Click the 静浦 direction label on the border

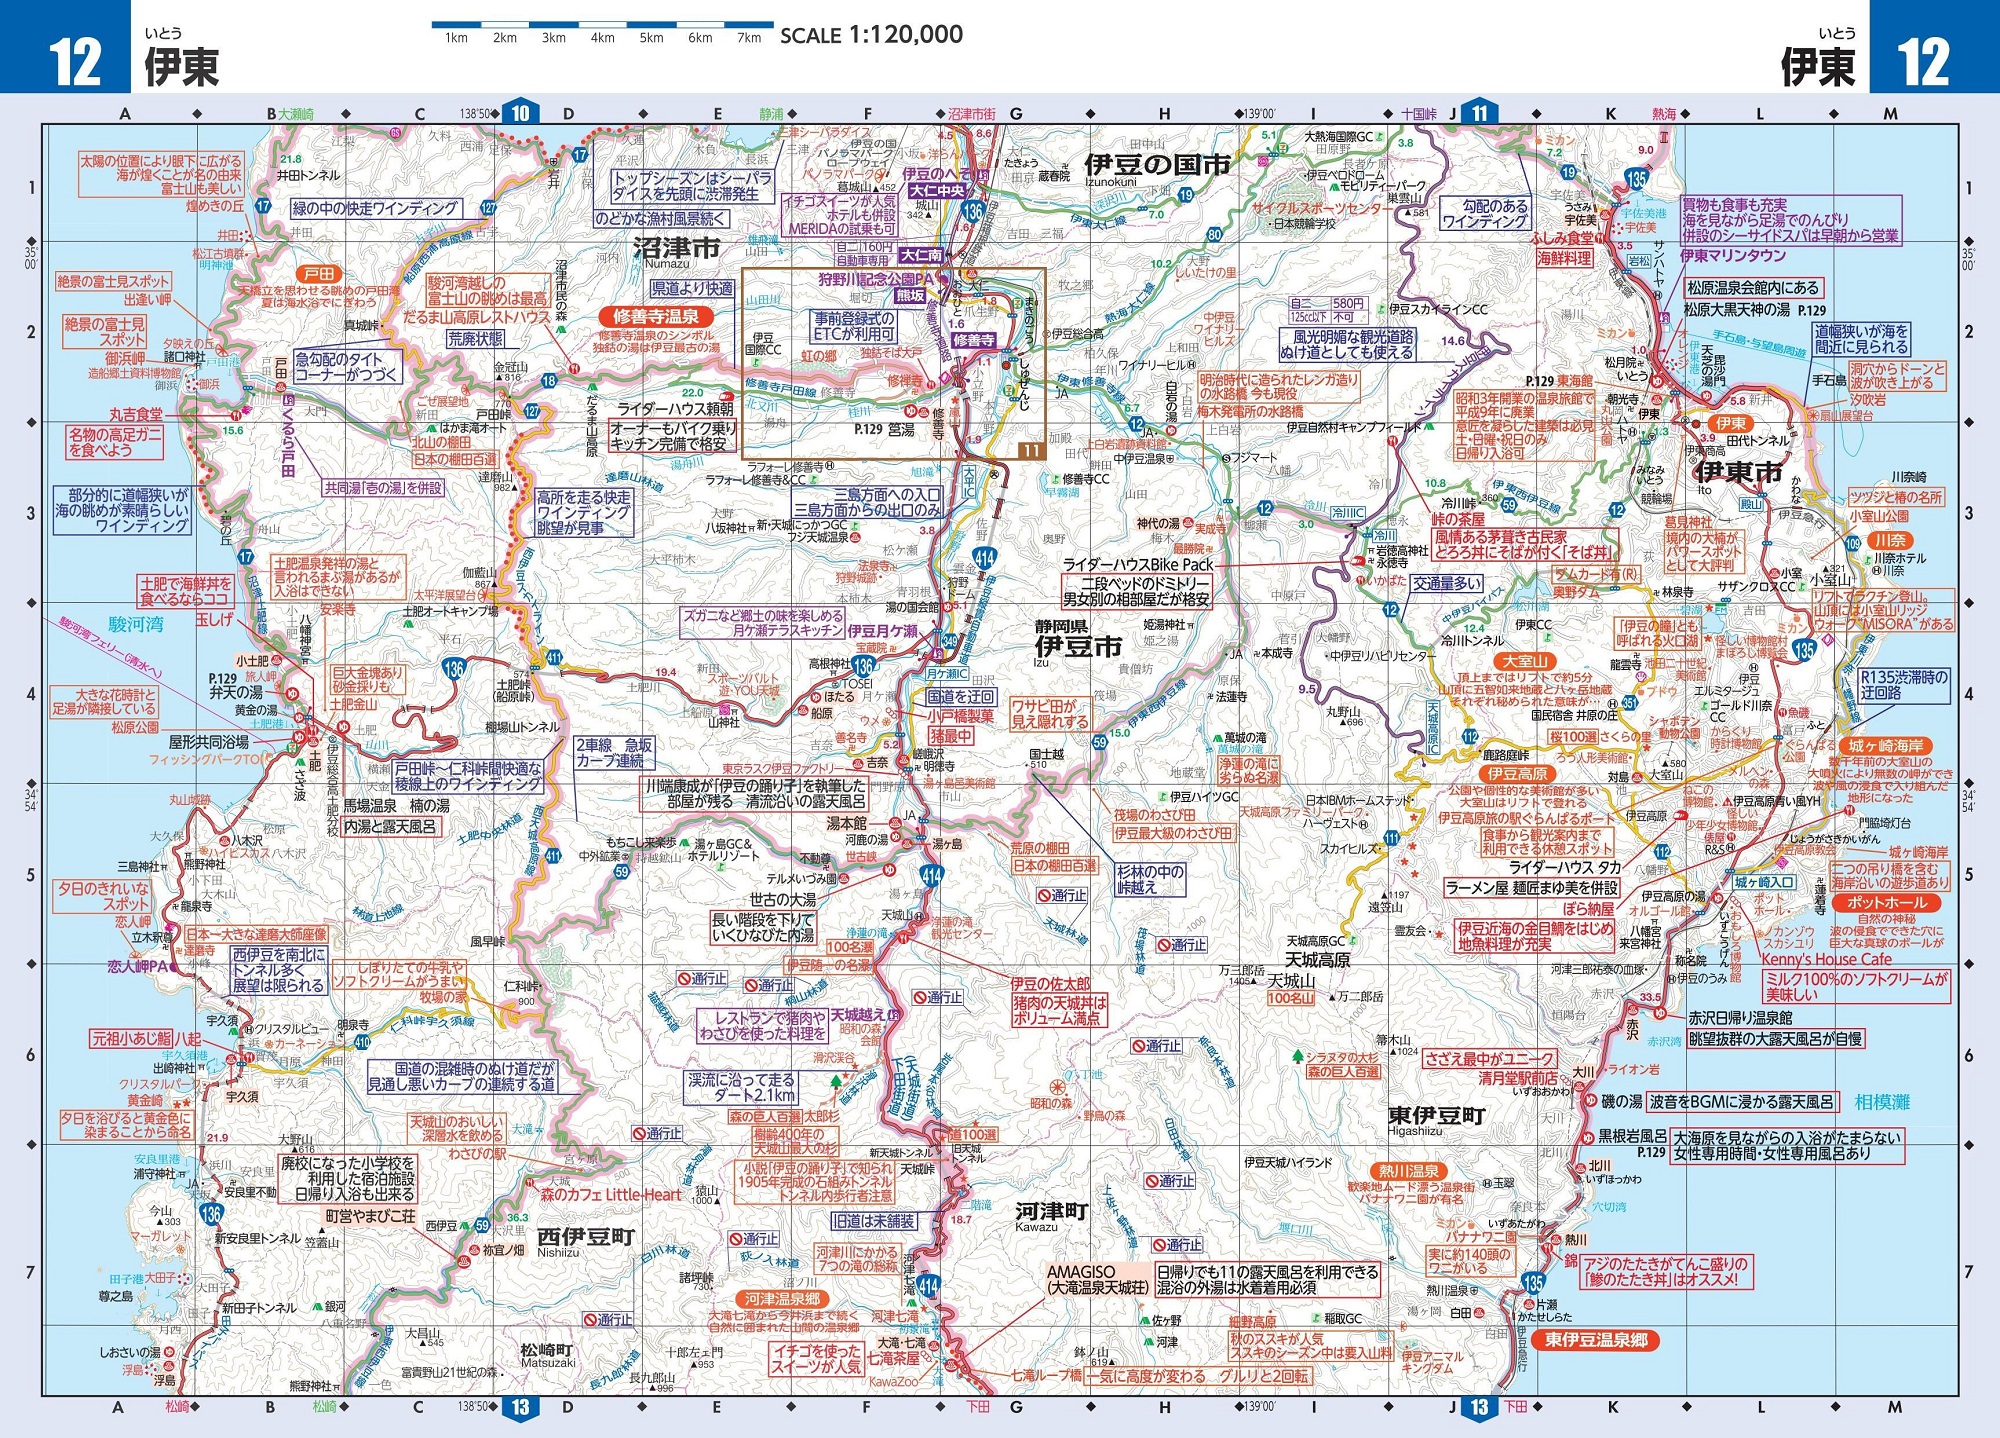771,114
